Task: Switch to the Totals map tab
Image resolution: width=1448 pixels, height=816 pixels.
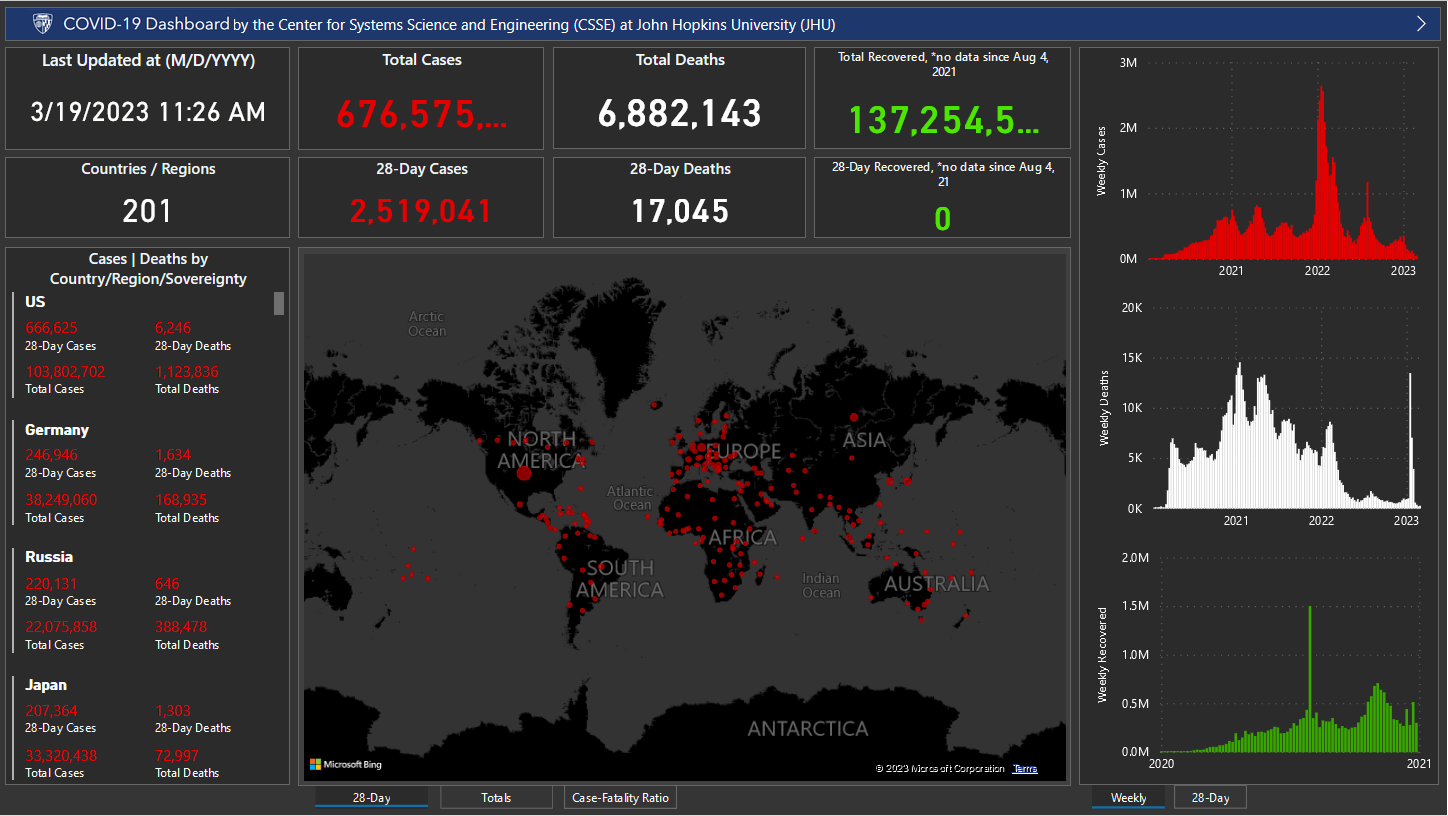Action: point(496,798)
